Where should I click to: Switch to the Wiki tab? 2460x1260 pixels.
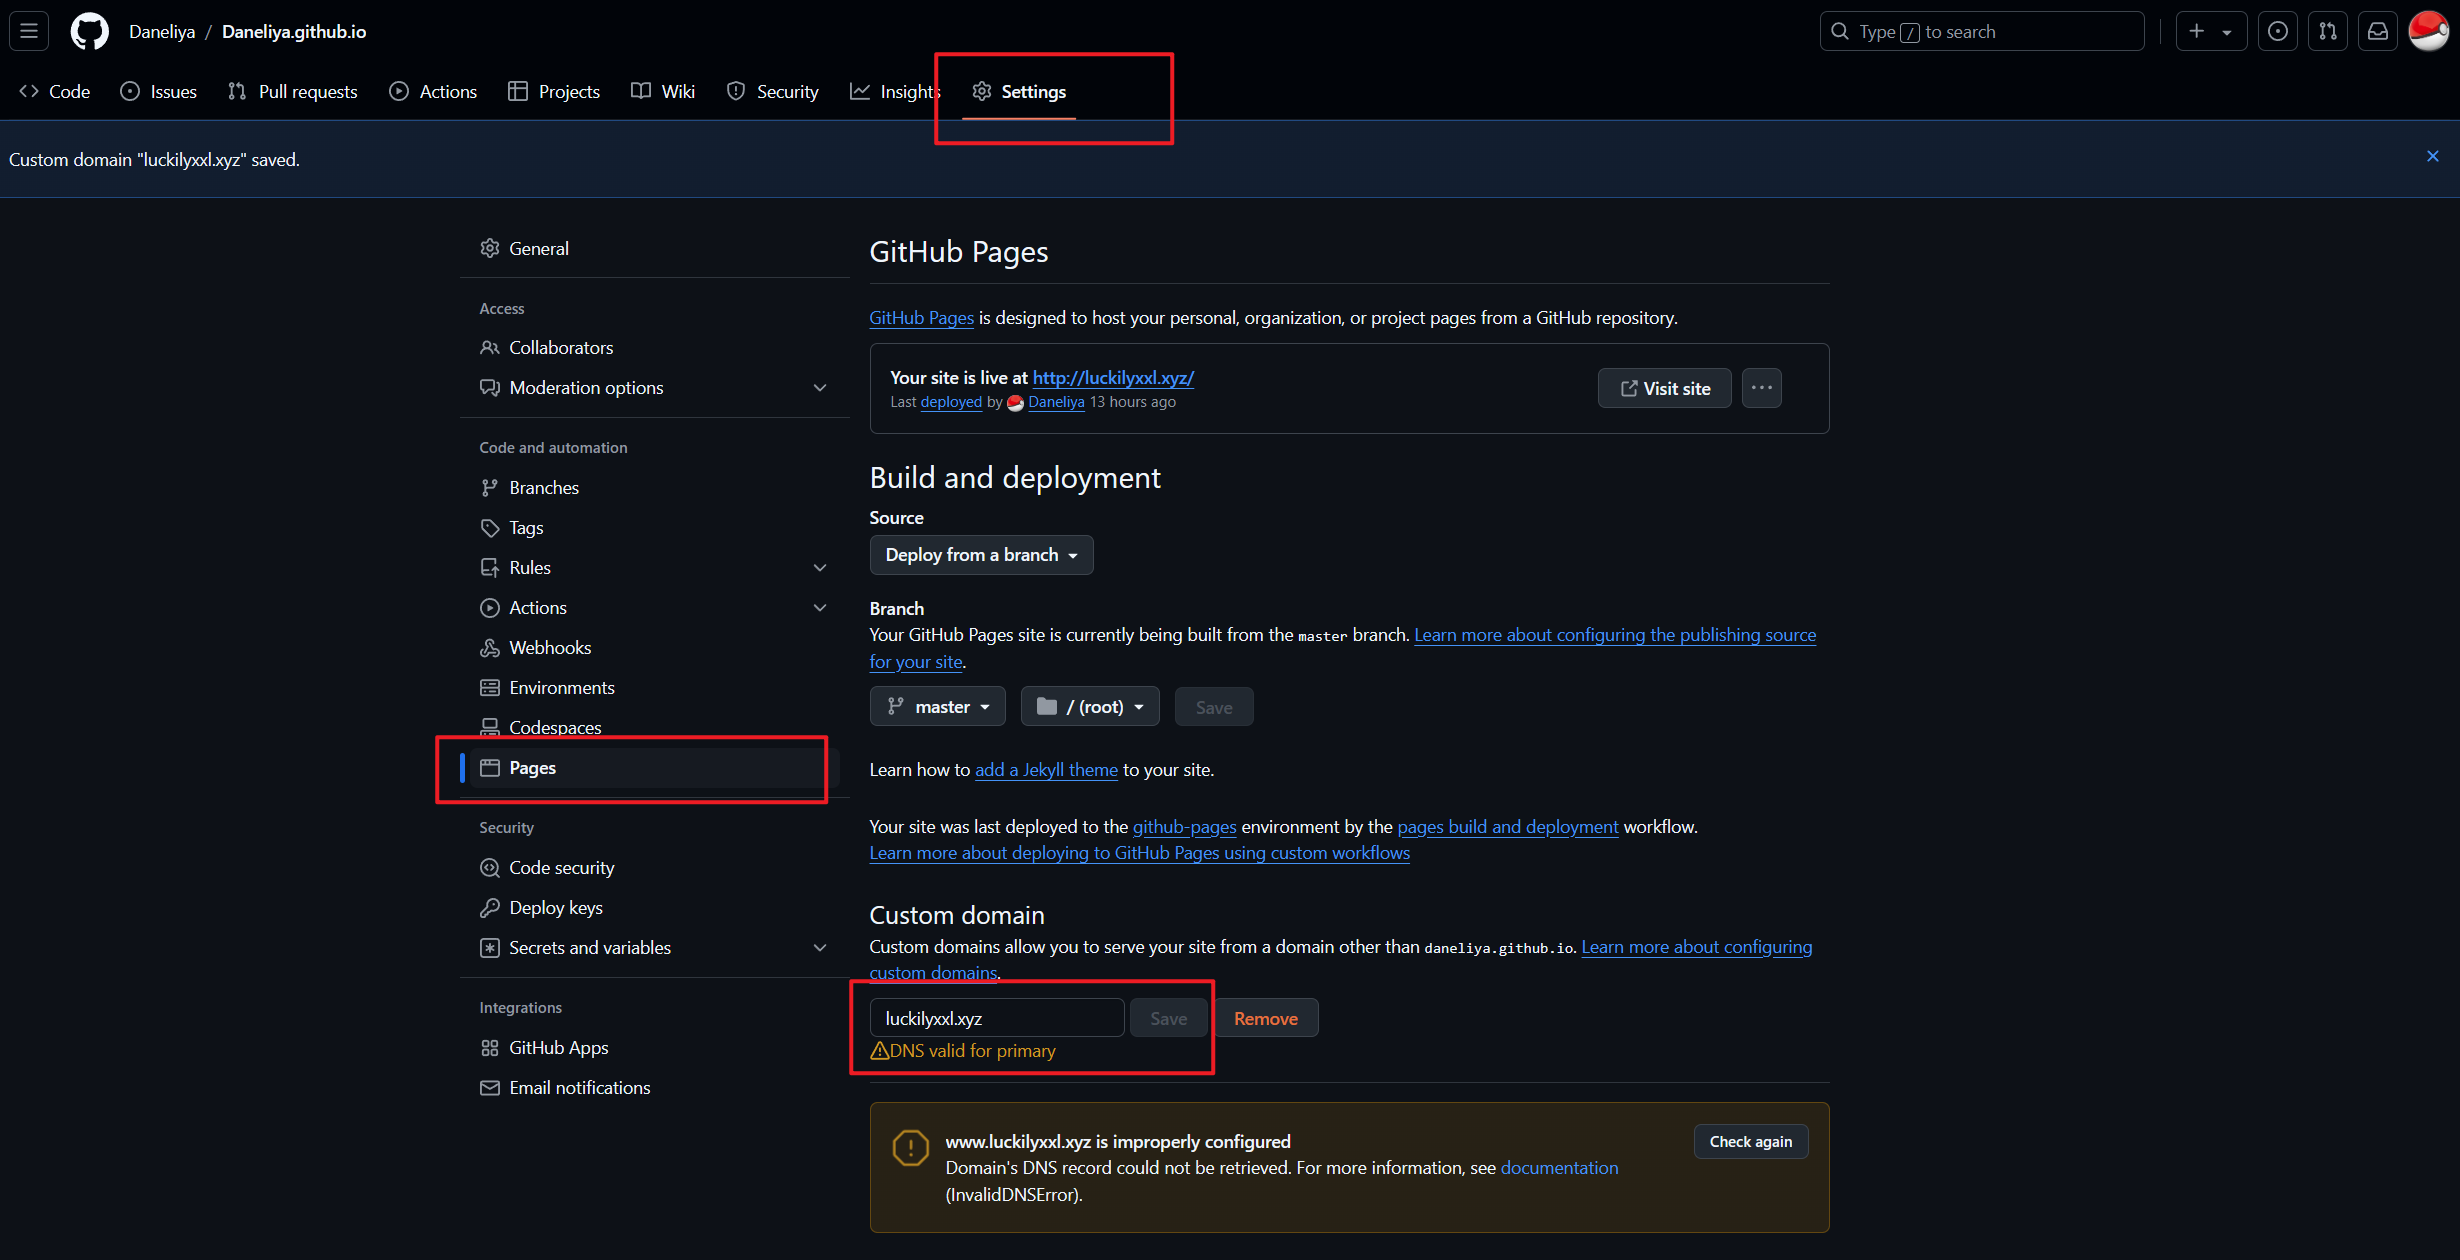(x=663, y=91)
